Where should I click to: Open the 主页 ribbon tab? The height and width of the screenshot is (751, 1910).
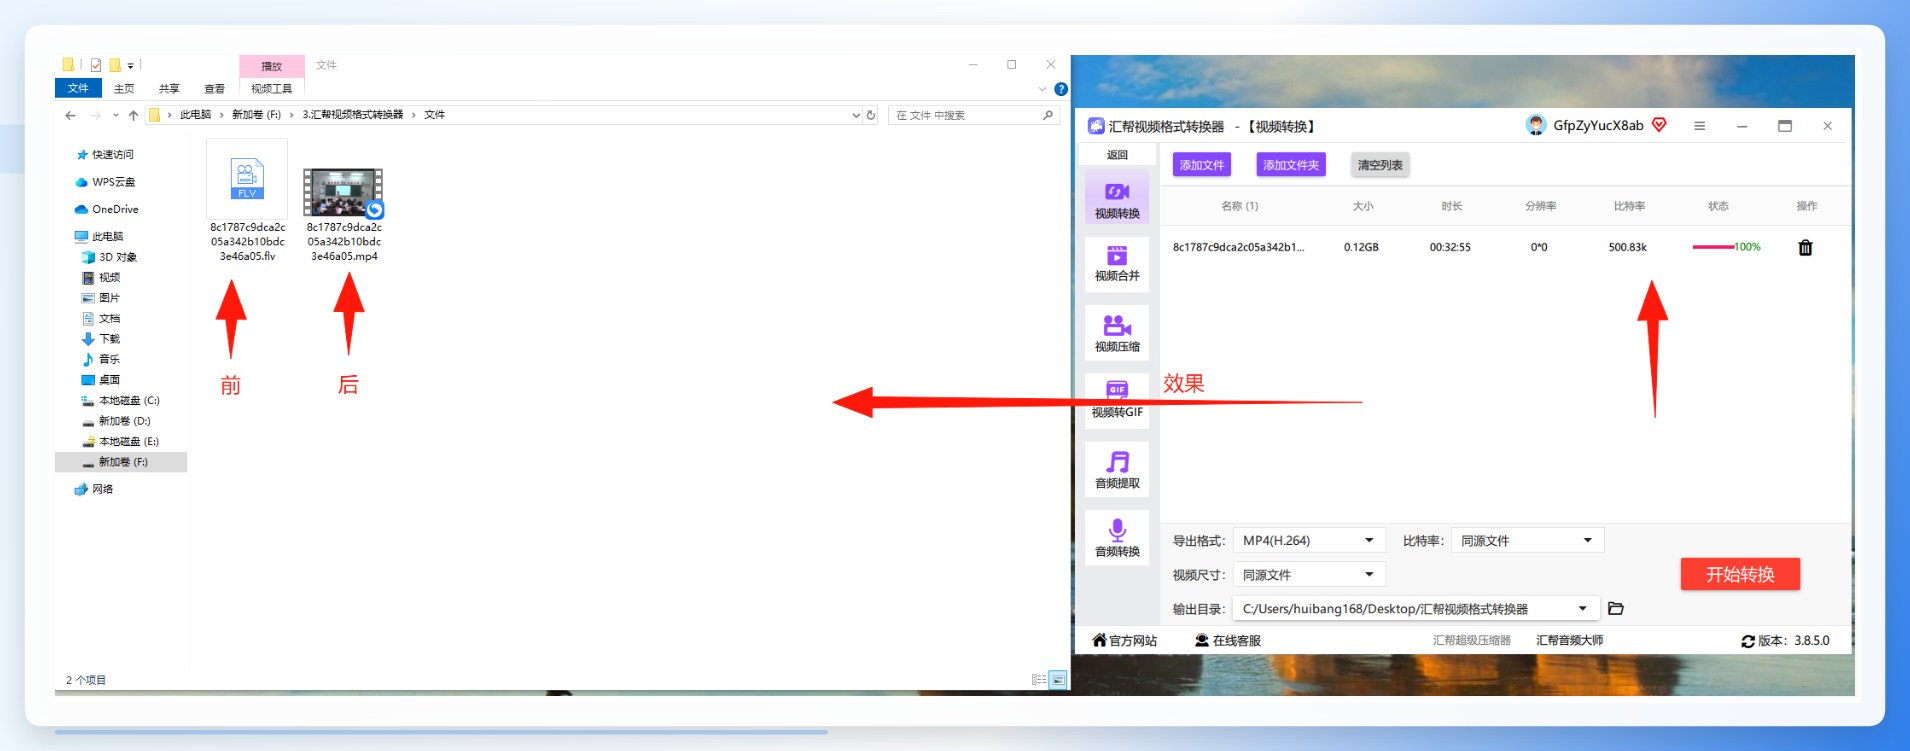coord(124,88)
